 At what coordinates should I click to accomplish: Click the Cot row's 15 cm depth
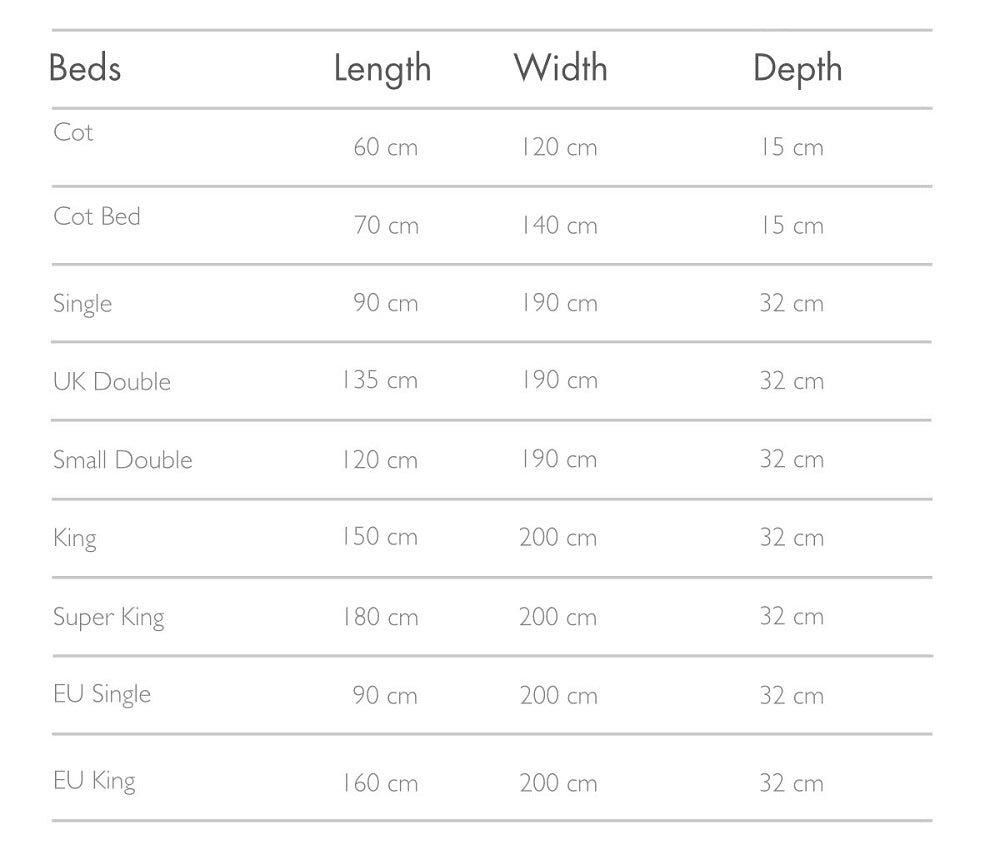click(791, 148)
